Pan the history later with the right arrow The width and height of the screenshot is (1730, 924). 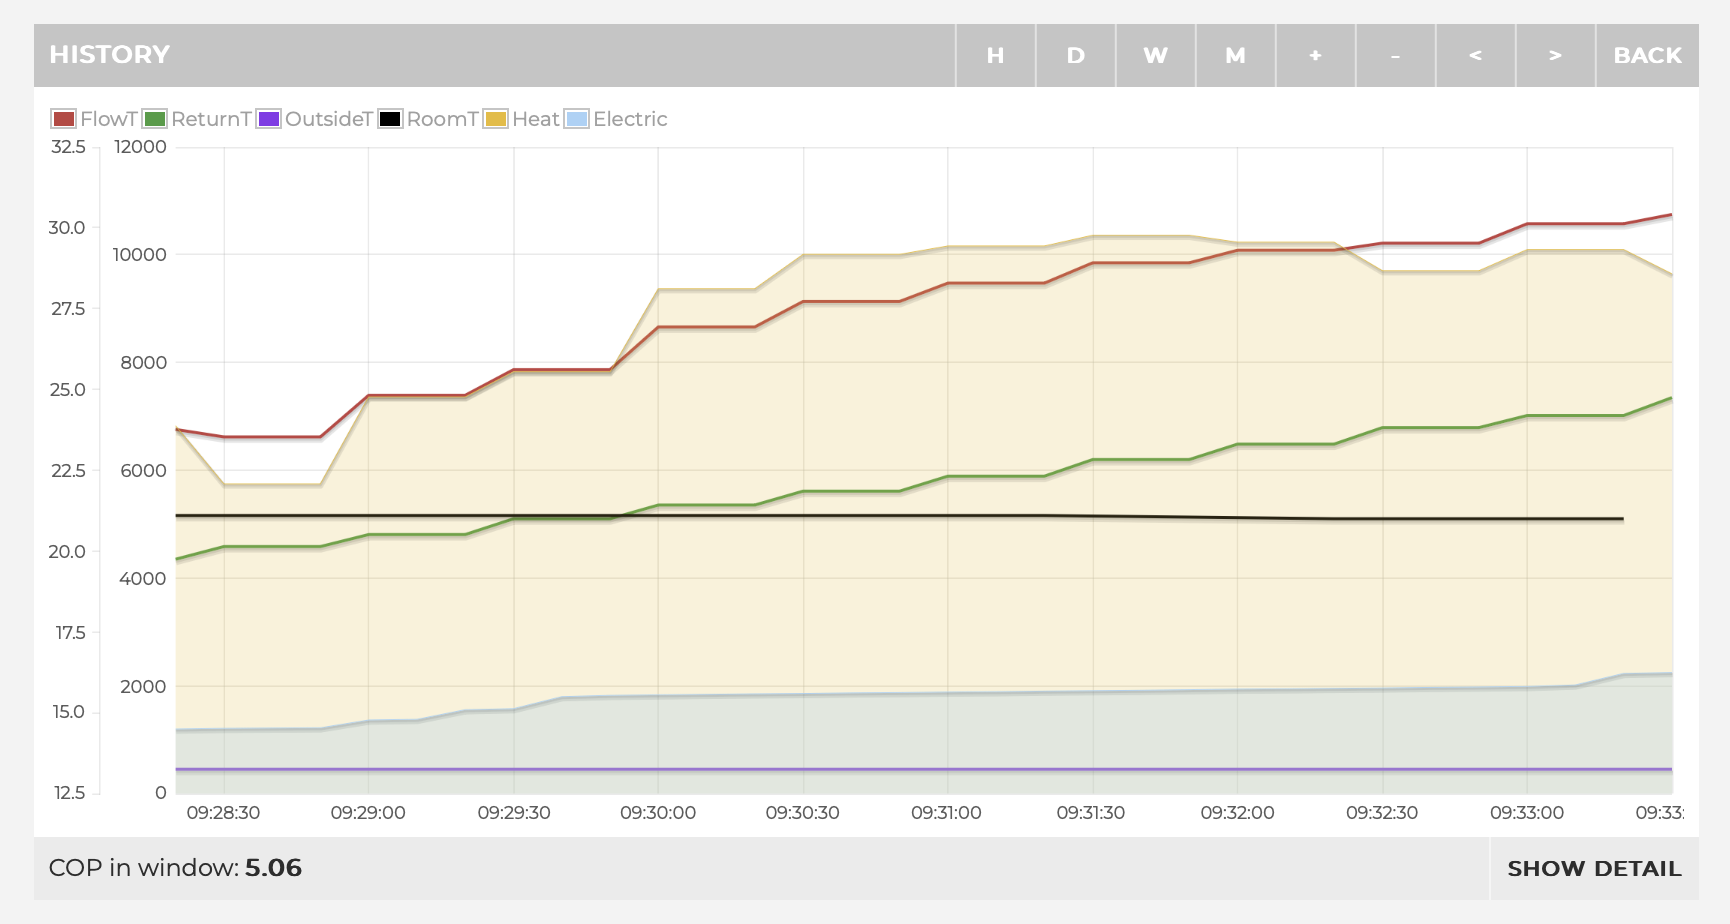(1555, 56)
